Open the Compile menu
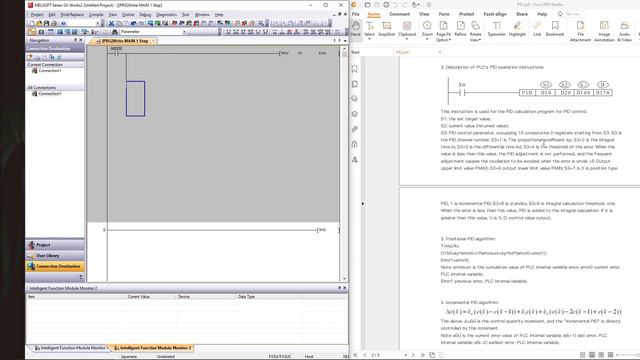Image resolution: width=640 pixels, height=360 pixels. click(96, 15)
